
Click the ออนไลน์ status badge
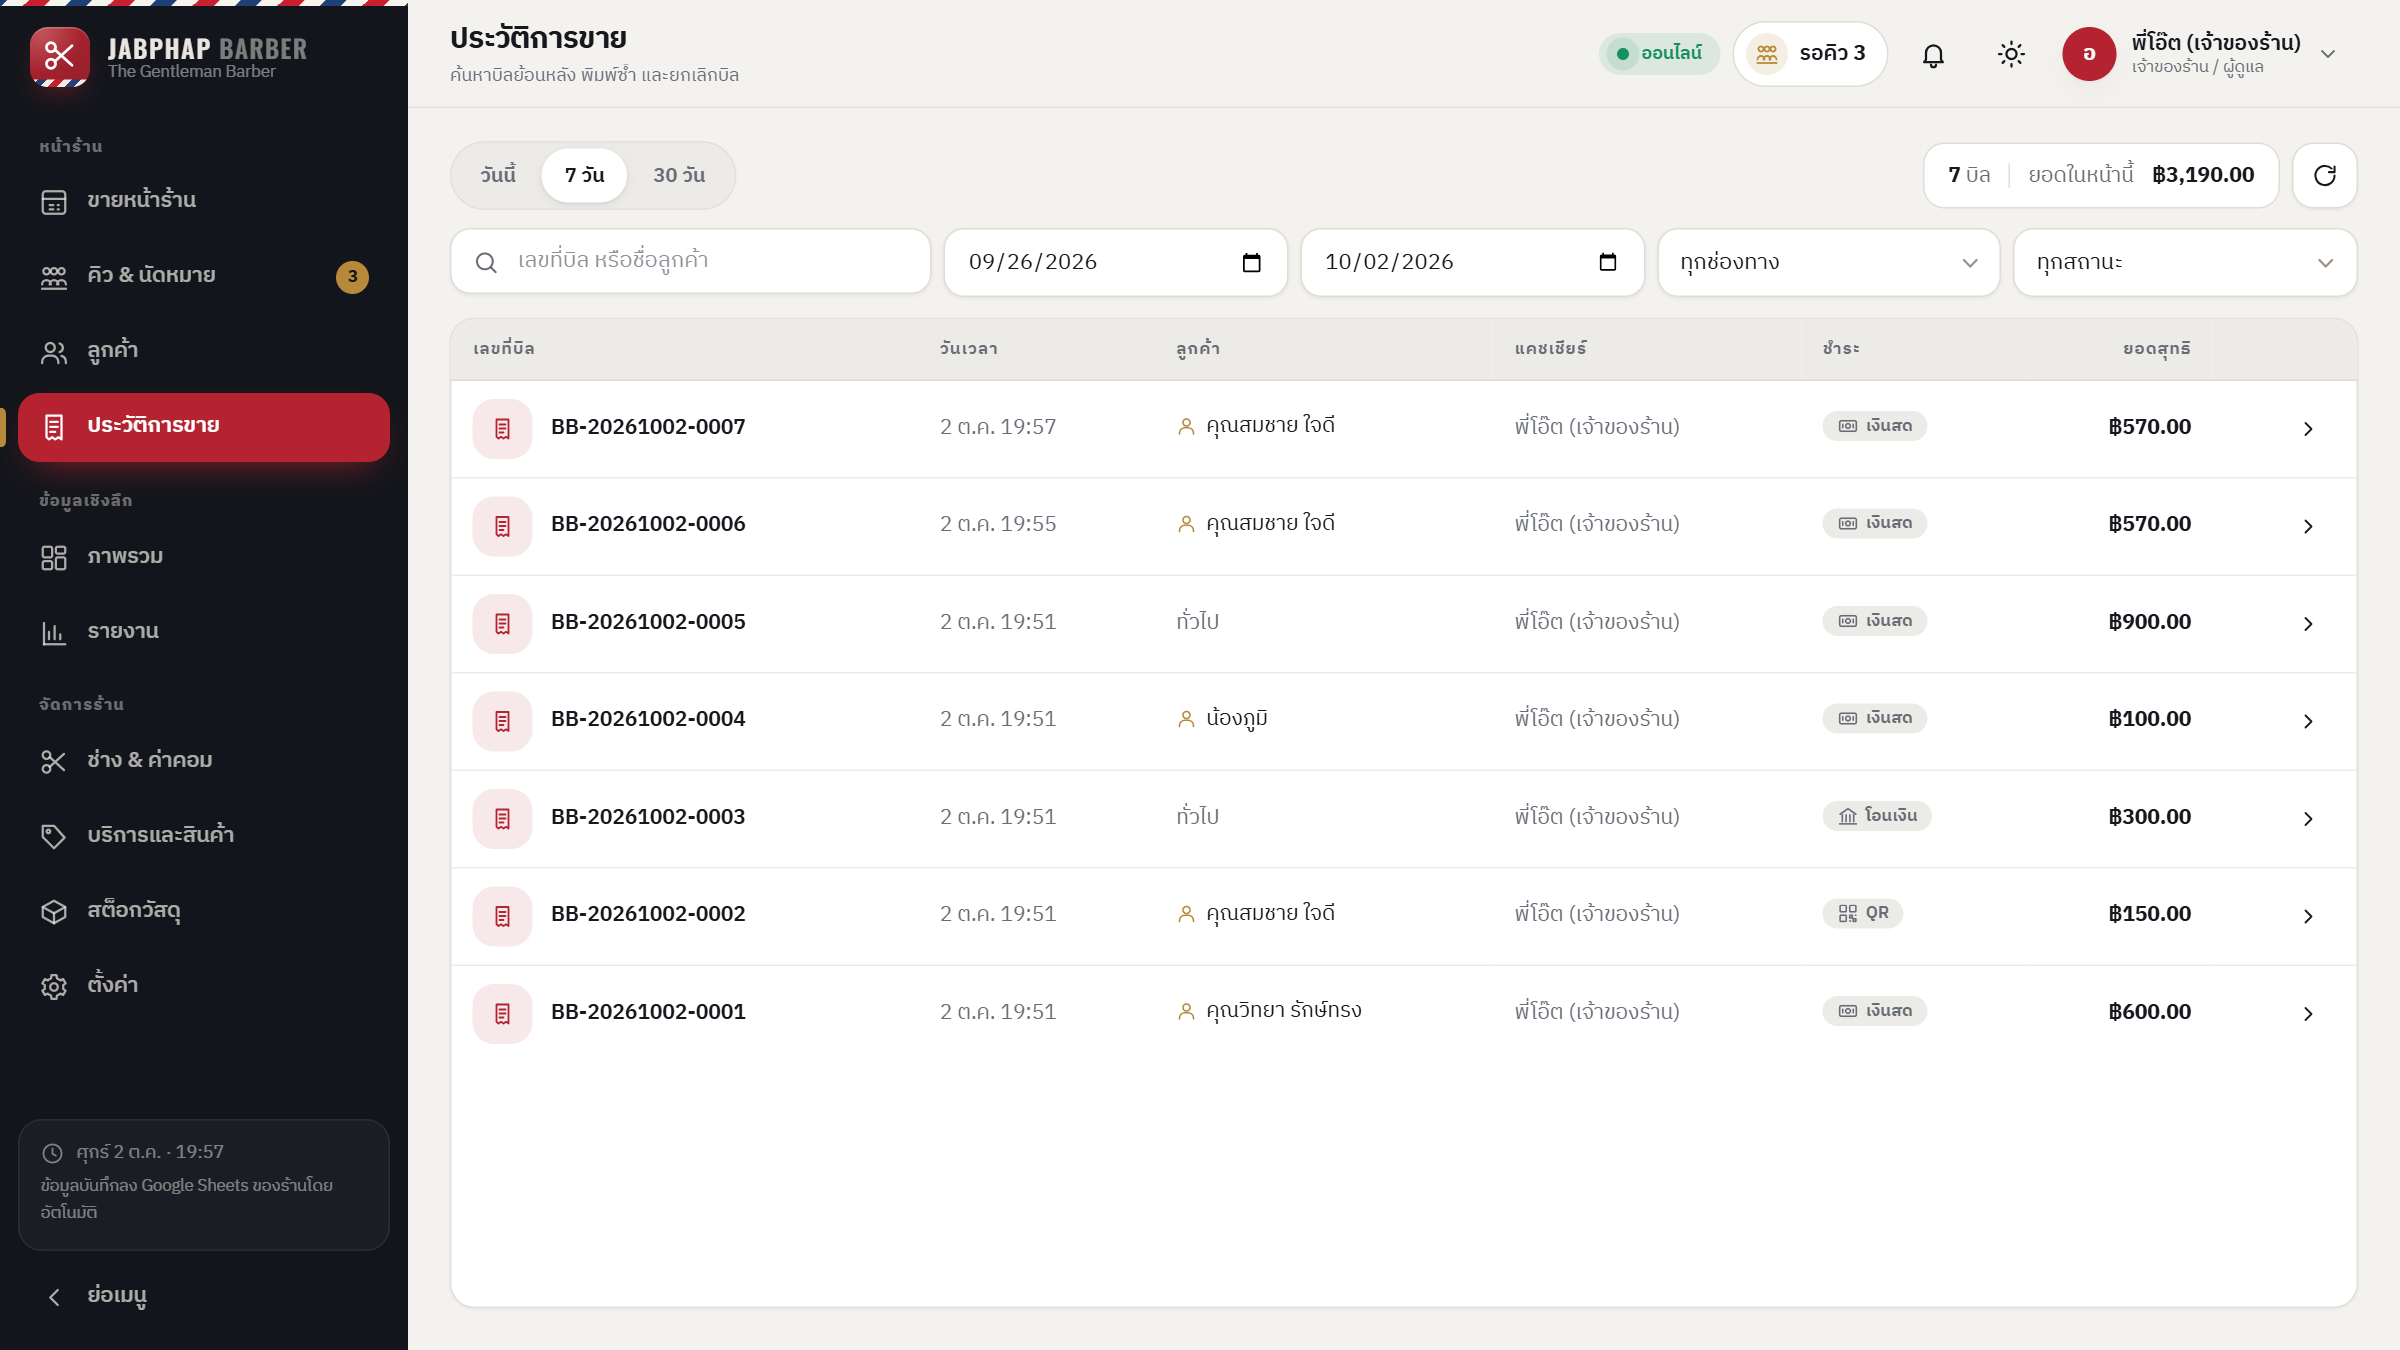coord(1659,54)
